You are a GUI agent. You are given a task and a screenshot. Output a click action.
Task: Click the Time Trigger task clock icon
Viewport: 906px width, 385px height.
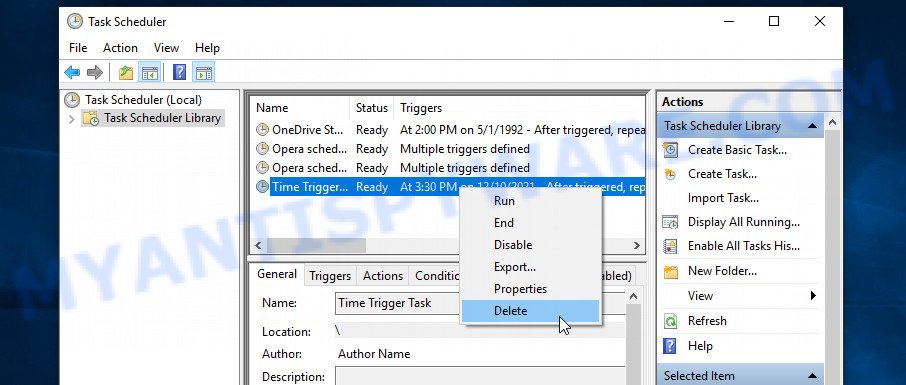(262, 186)
